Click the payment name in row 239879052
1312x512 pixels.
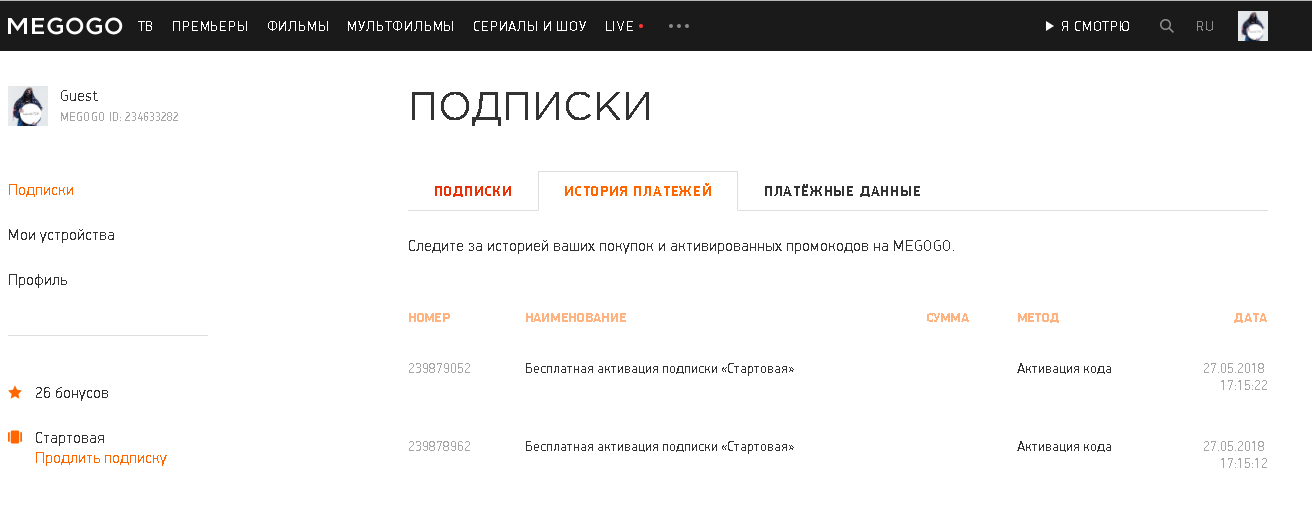tap(660, 369)
